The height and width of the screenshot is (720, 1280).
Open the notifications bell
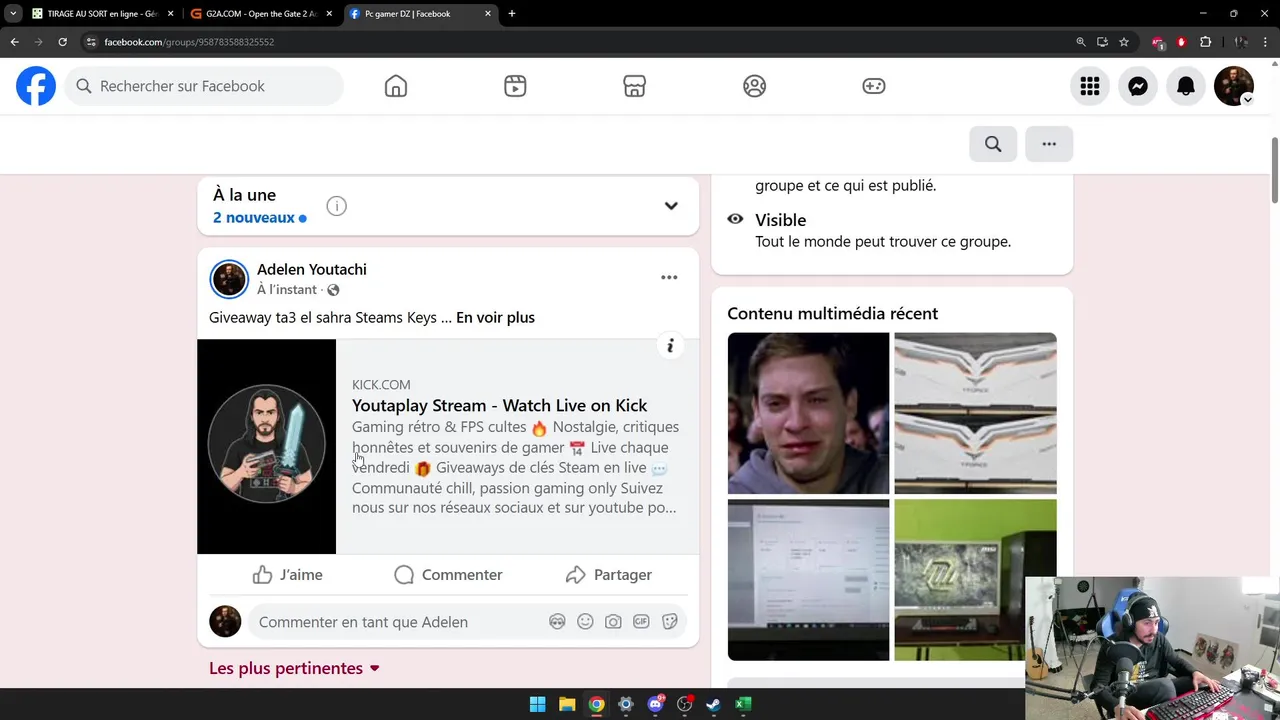(1186, 86)
